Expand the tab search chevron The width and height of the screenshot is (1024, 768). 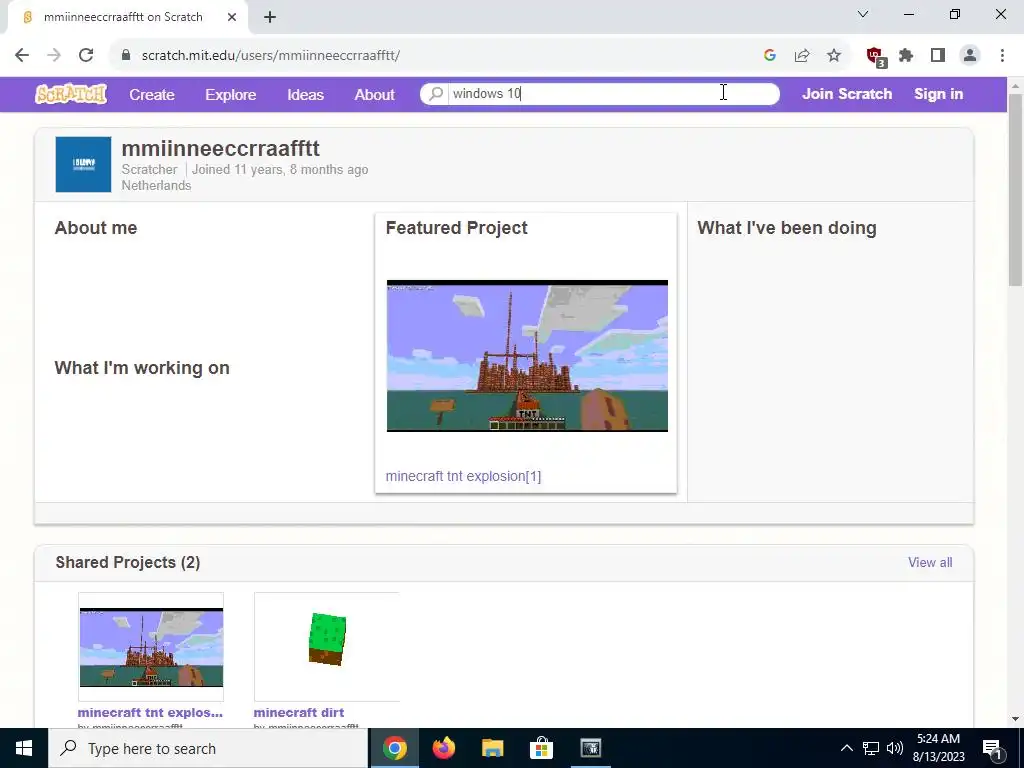(x=863, y=14)
